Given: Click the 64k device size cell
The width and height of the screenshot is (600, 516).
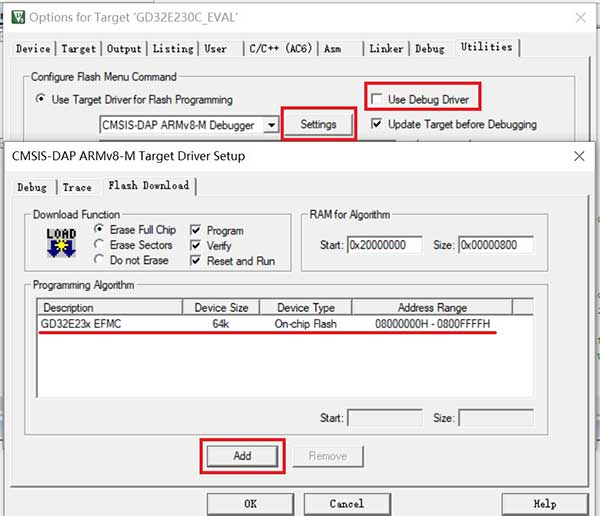Looking at the screenshot, I should (x=221, y=324).
